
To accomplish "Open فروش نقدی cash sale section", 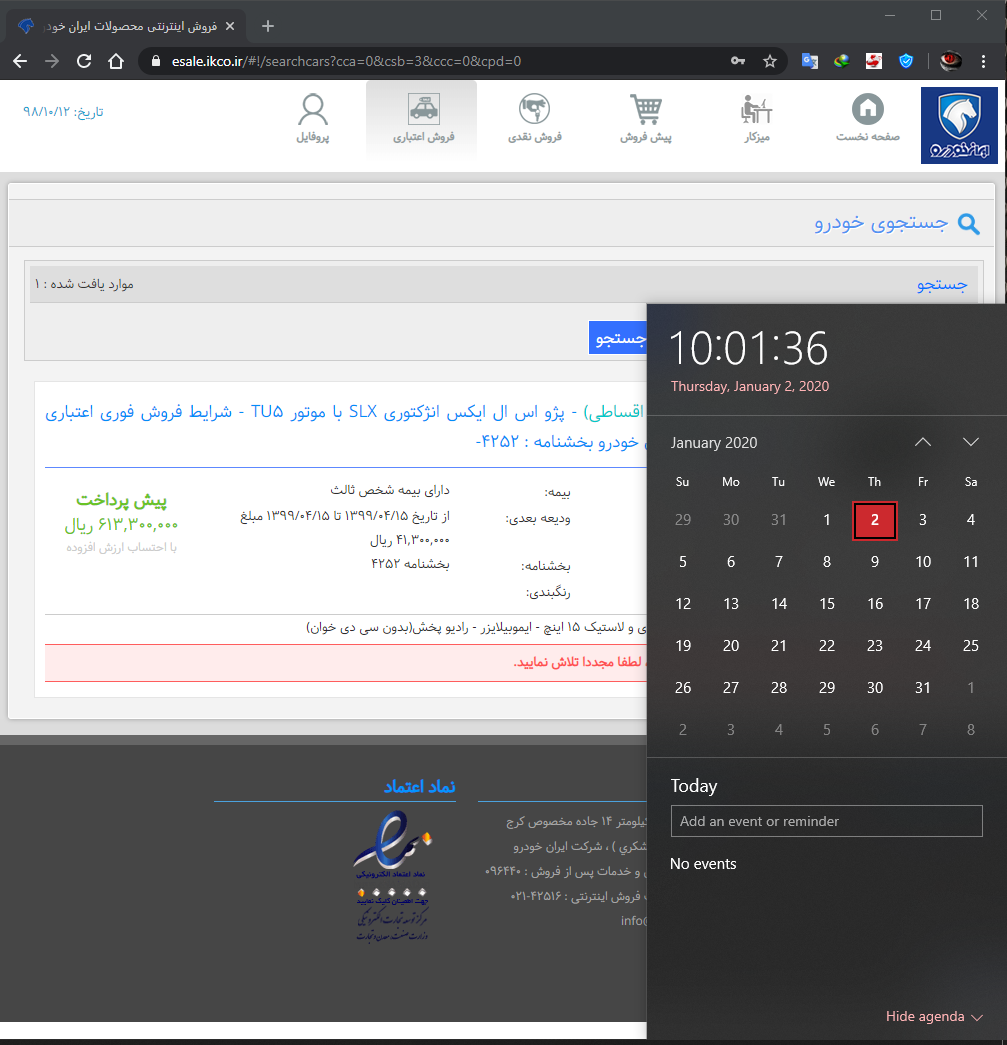I will 534,119.
